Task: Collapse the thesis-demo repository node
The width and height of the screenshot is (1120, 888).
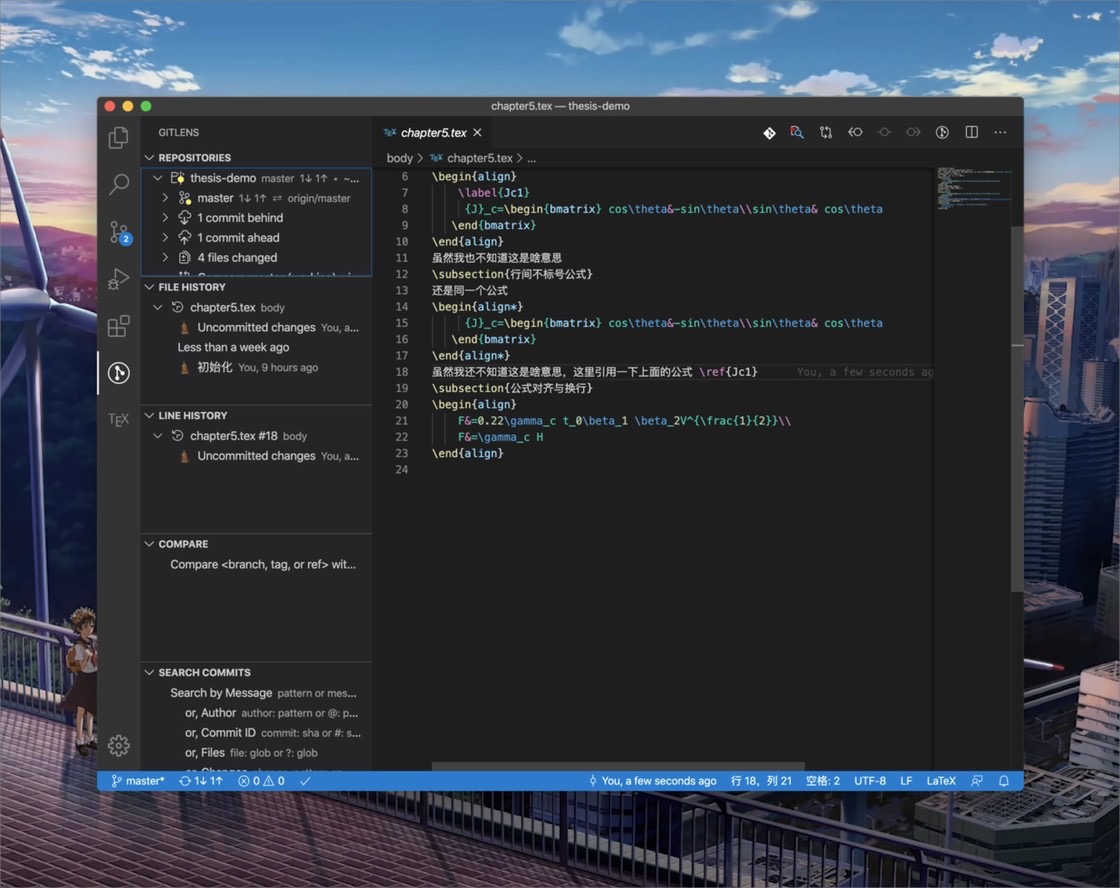Action: click(x=158, y=178)
